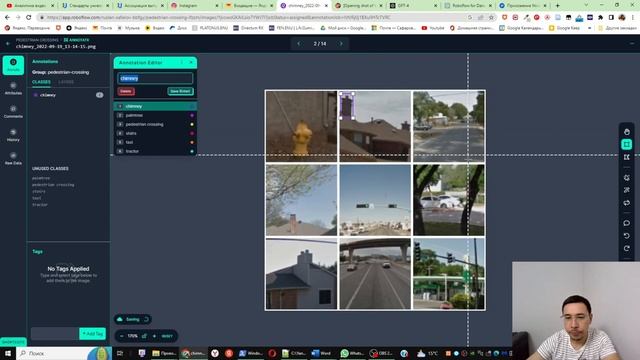Select the polygon tool
This screenshot has height=360, width=640.
pos(627,157)
